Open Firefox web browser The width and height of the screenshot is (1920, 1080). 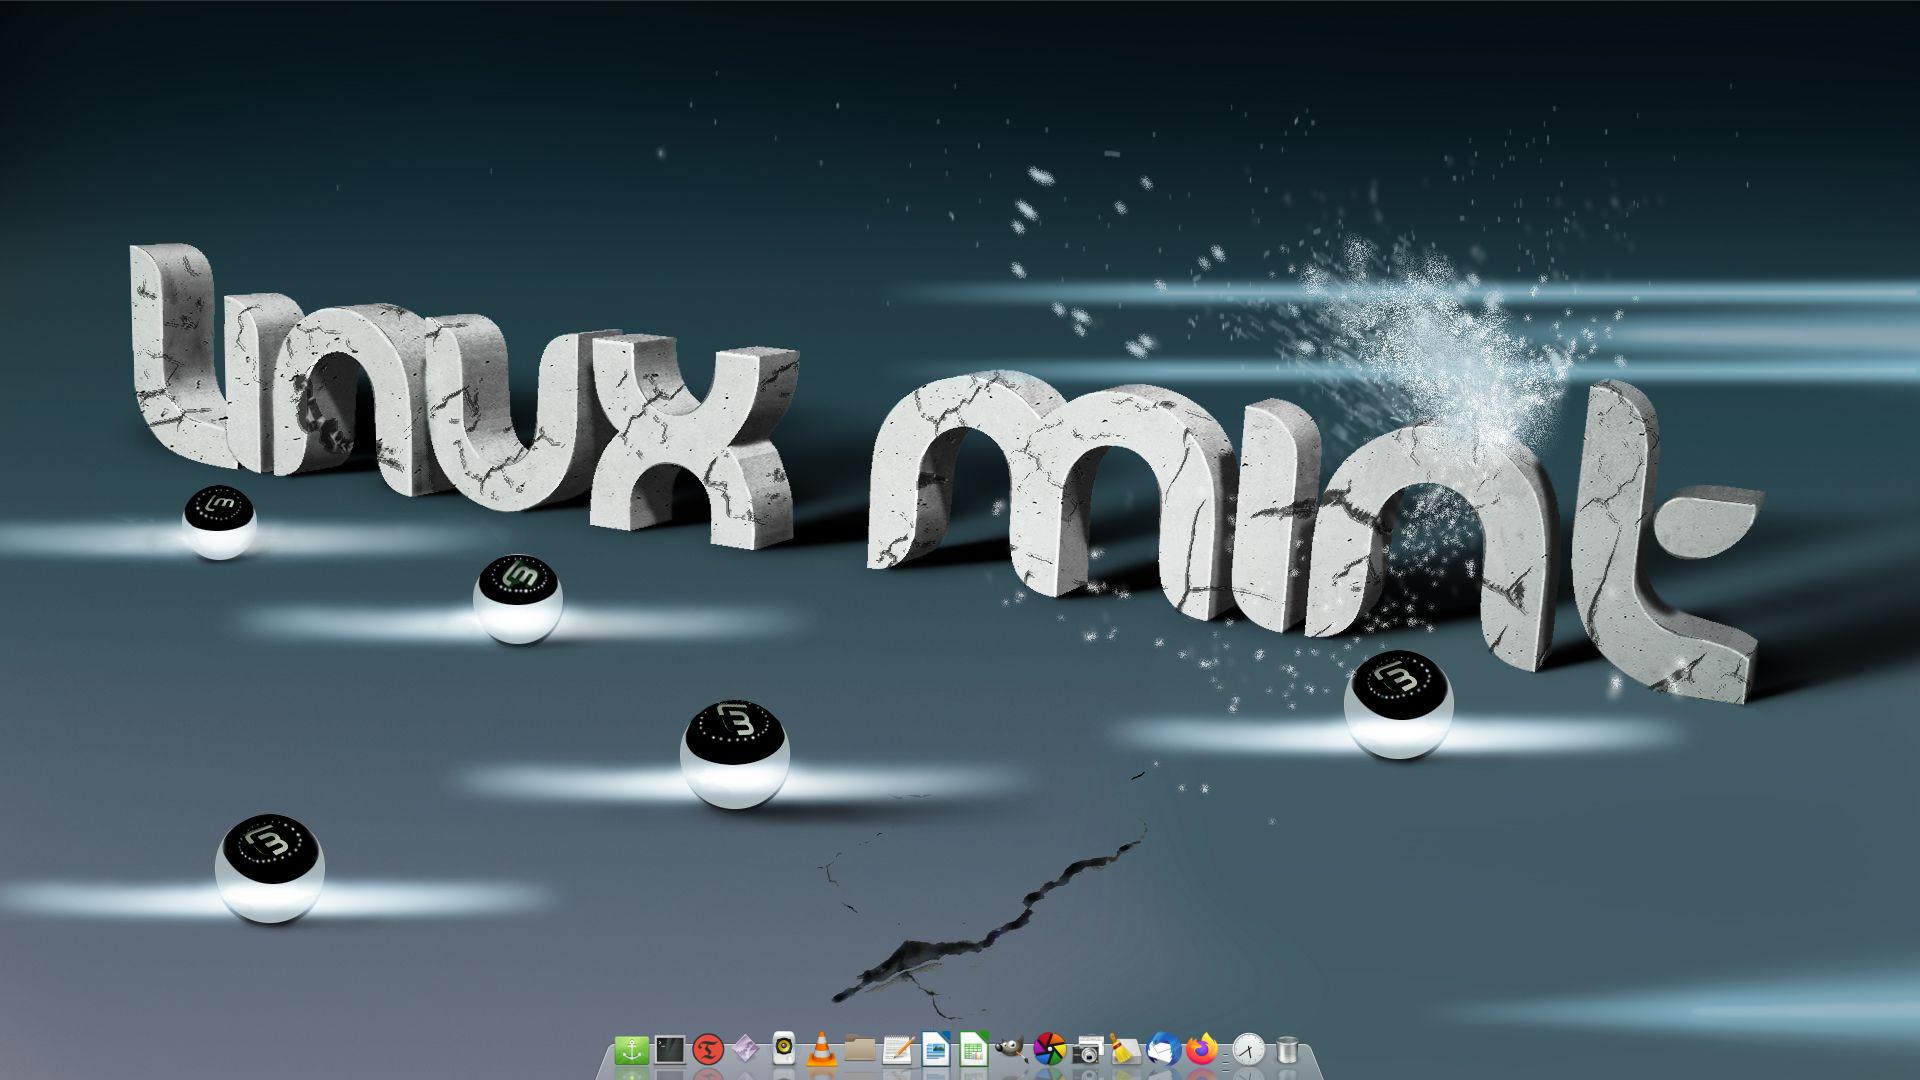pyautogui.click(x=1201, y=1050)
